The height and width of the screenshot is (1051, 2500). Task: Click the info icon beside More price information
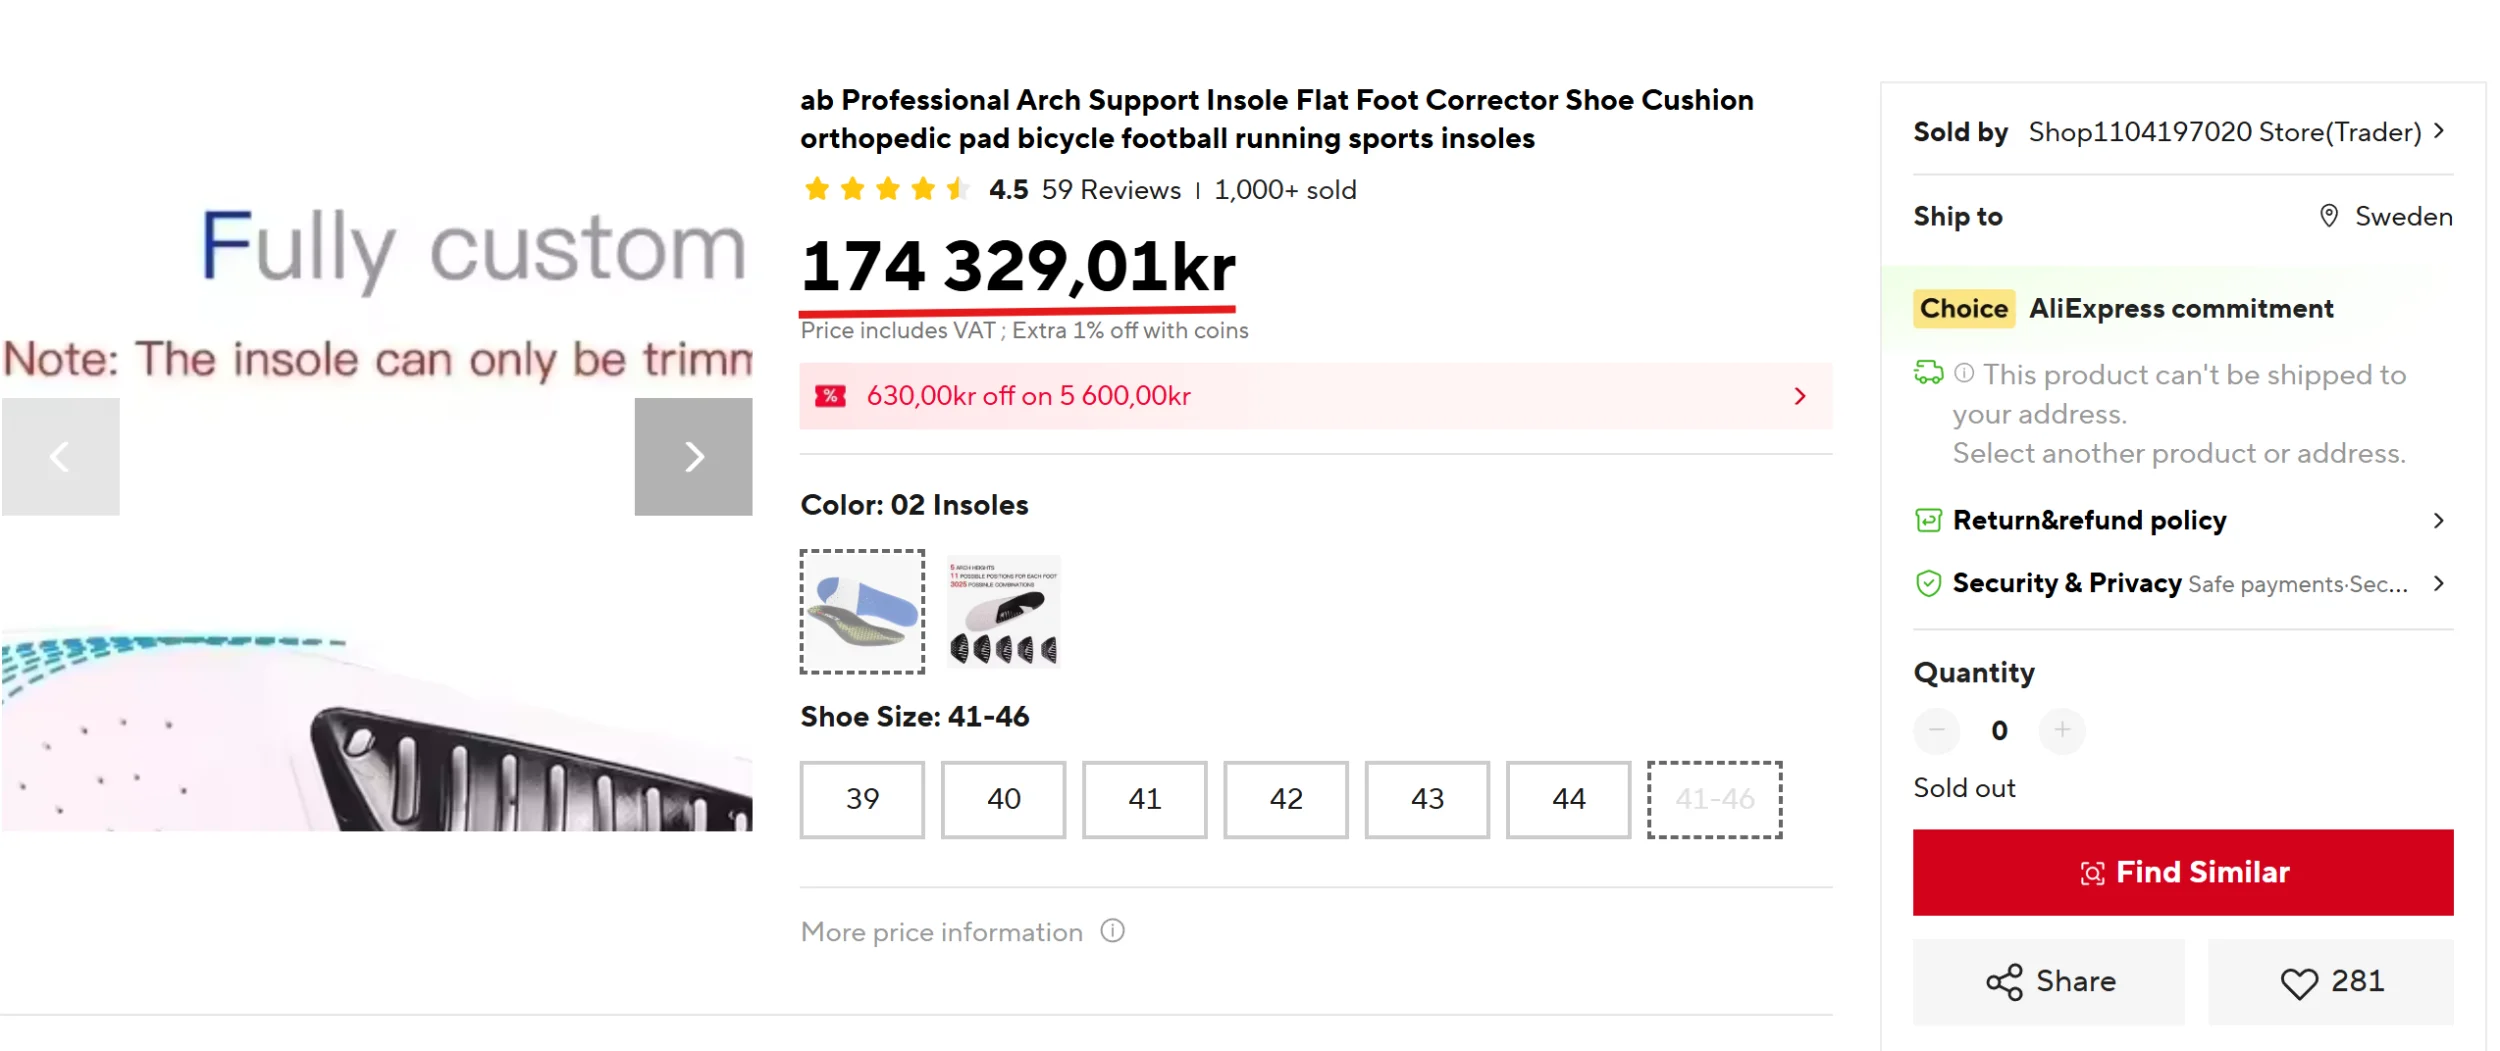pyautogui.click(x=1112, y=931)
